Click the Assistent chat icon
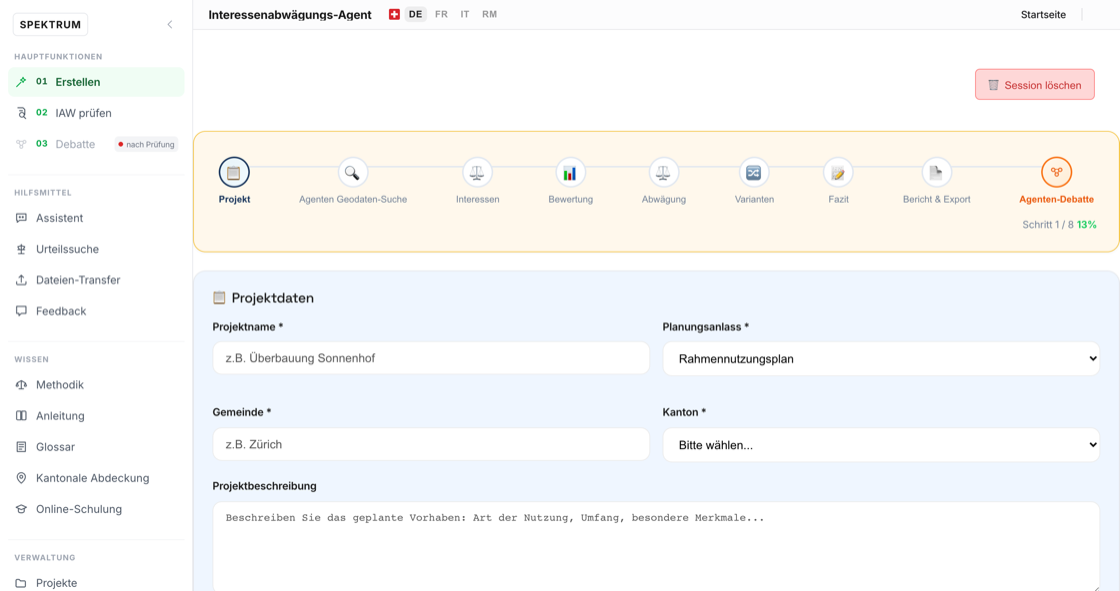Screen dimensions: 1120x591 [x=21, y=218]
